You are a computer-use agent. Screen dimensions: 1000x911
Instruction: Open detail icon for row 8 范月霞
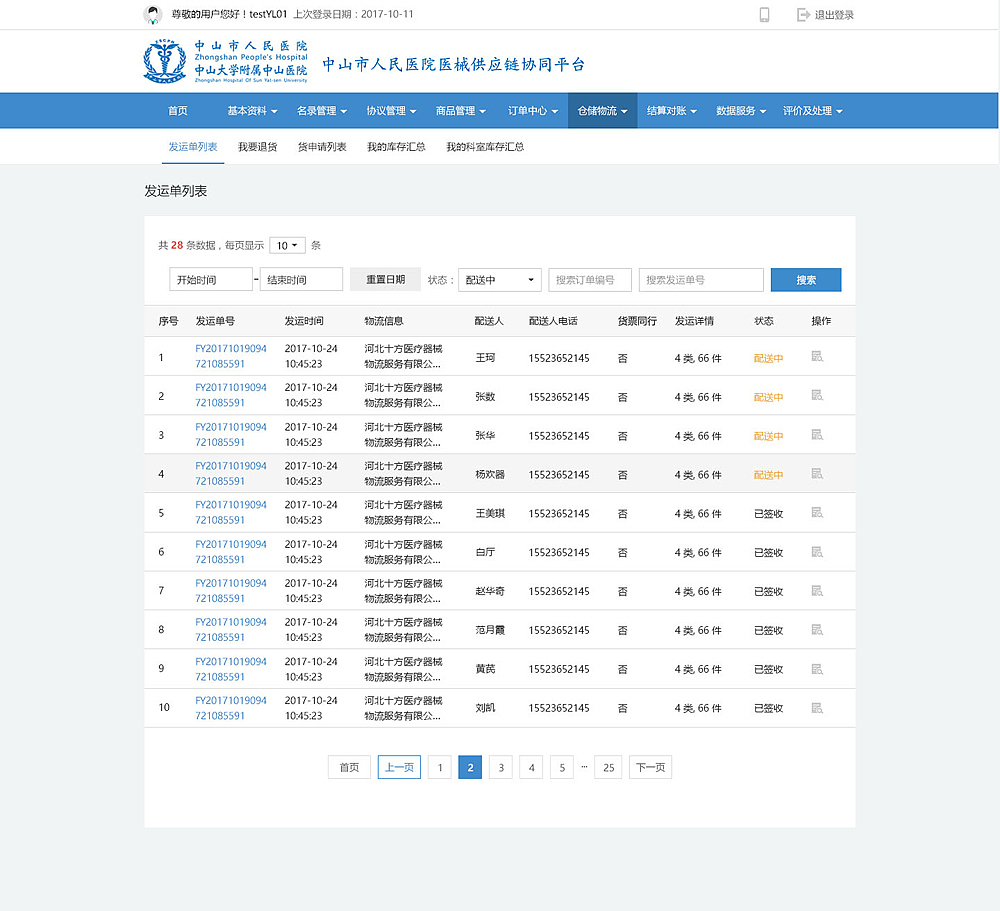(x=817, y=630)
